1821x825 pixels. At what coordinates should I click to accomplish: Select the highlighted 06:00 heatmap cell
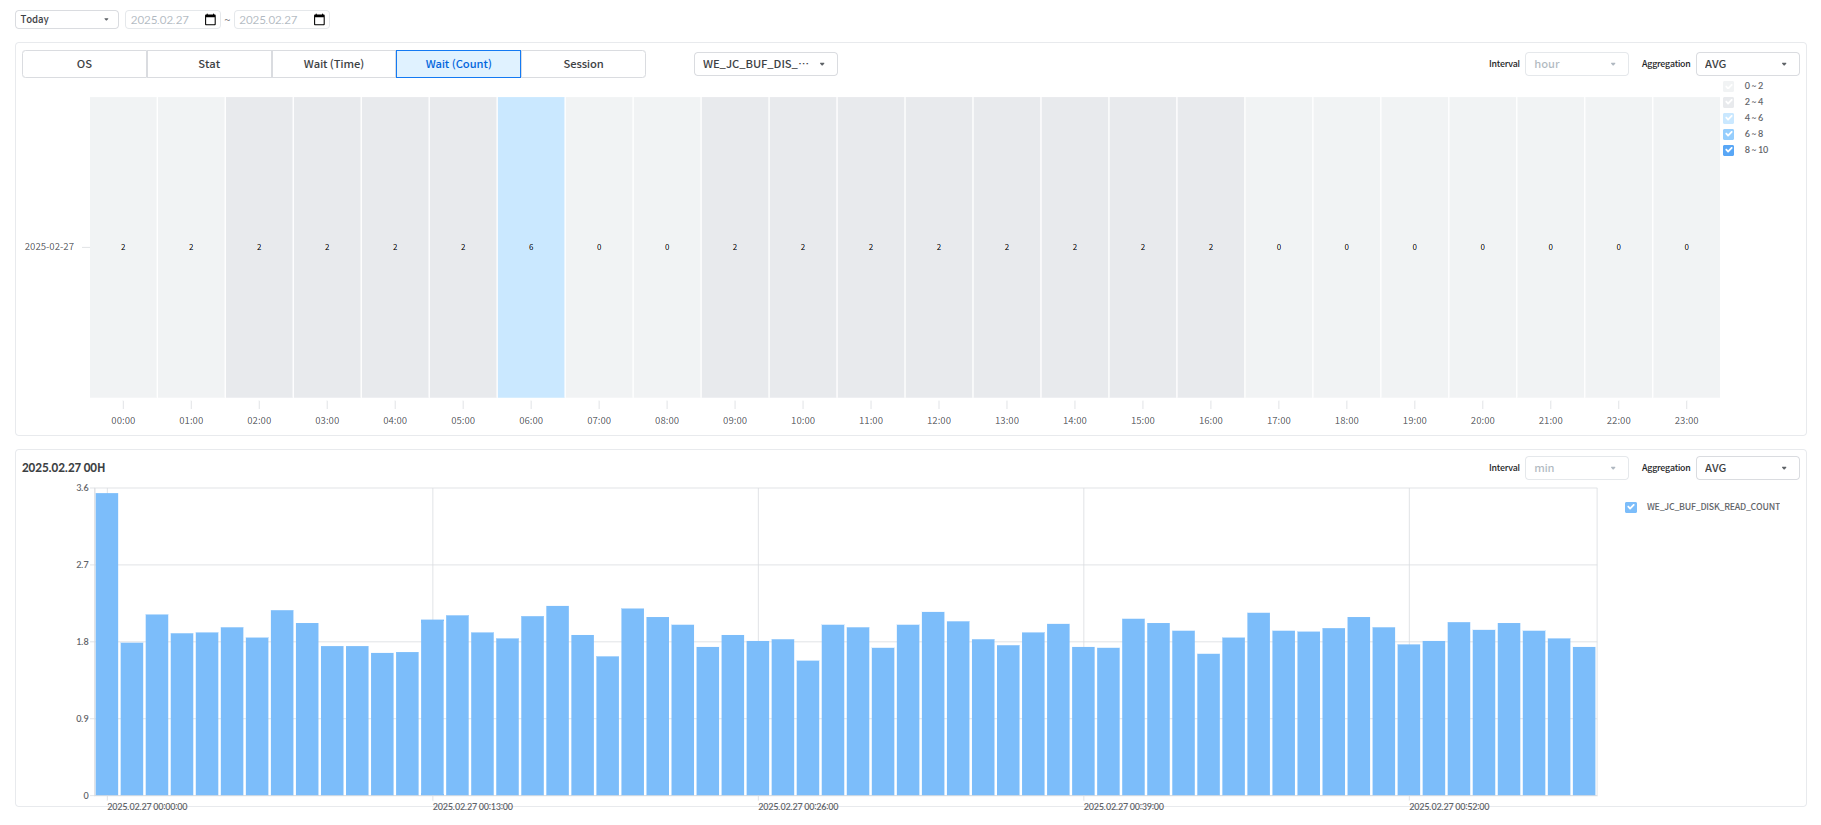click(x=531, y=247)
